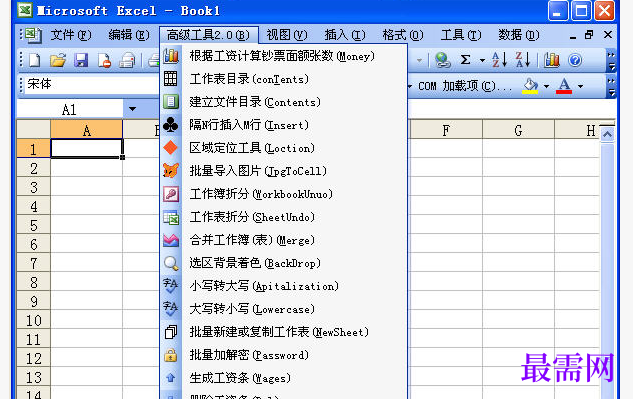The height and width of the screenshot is (399, 633).
Task: Expand the Name Box dropdown arrow
Action: click(132, 109)
